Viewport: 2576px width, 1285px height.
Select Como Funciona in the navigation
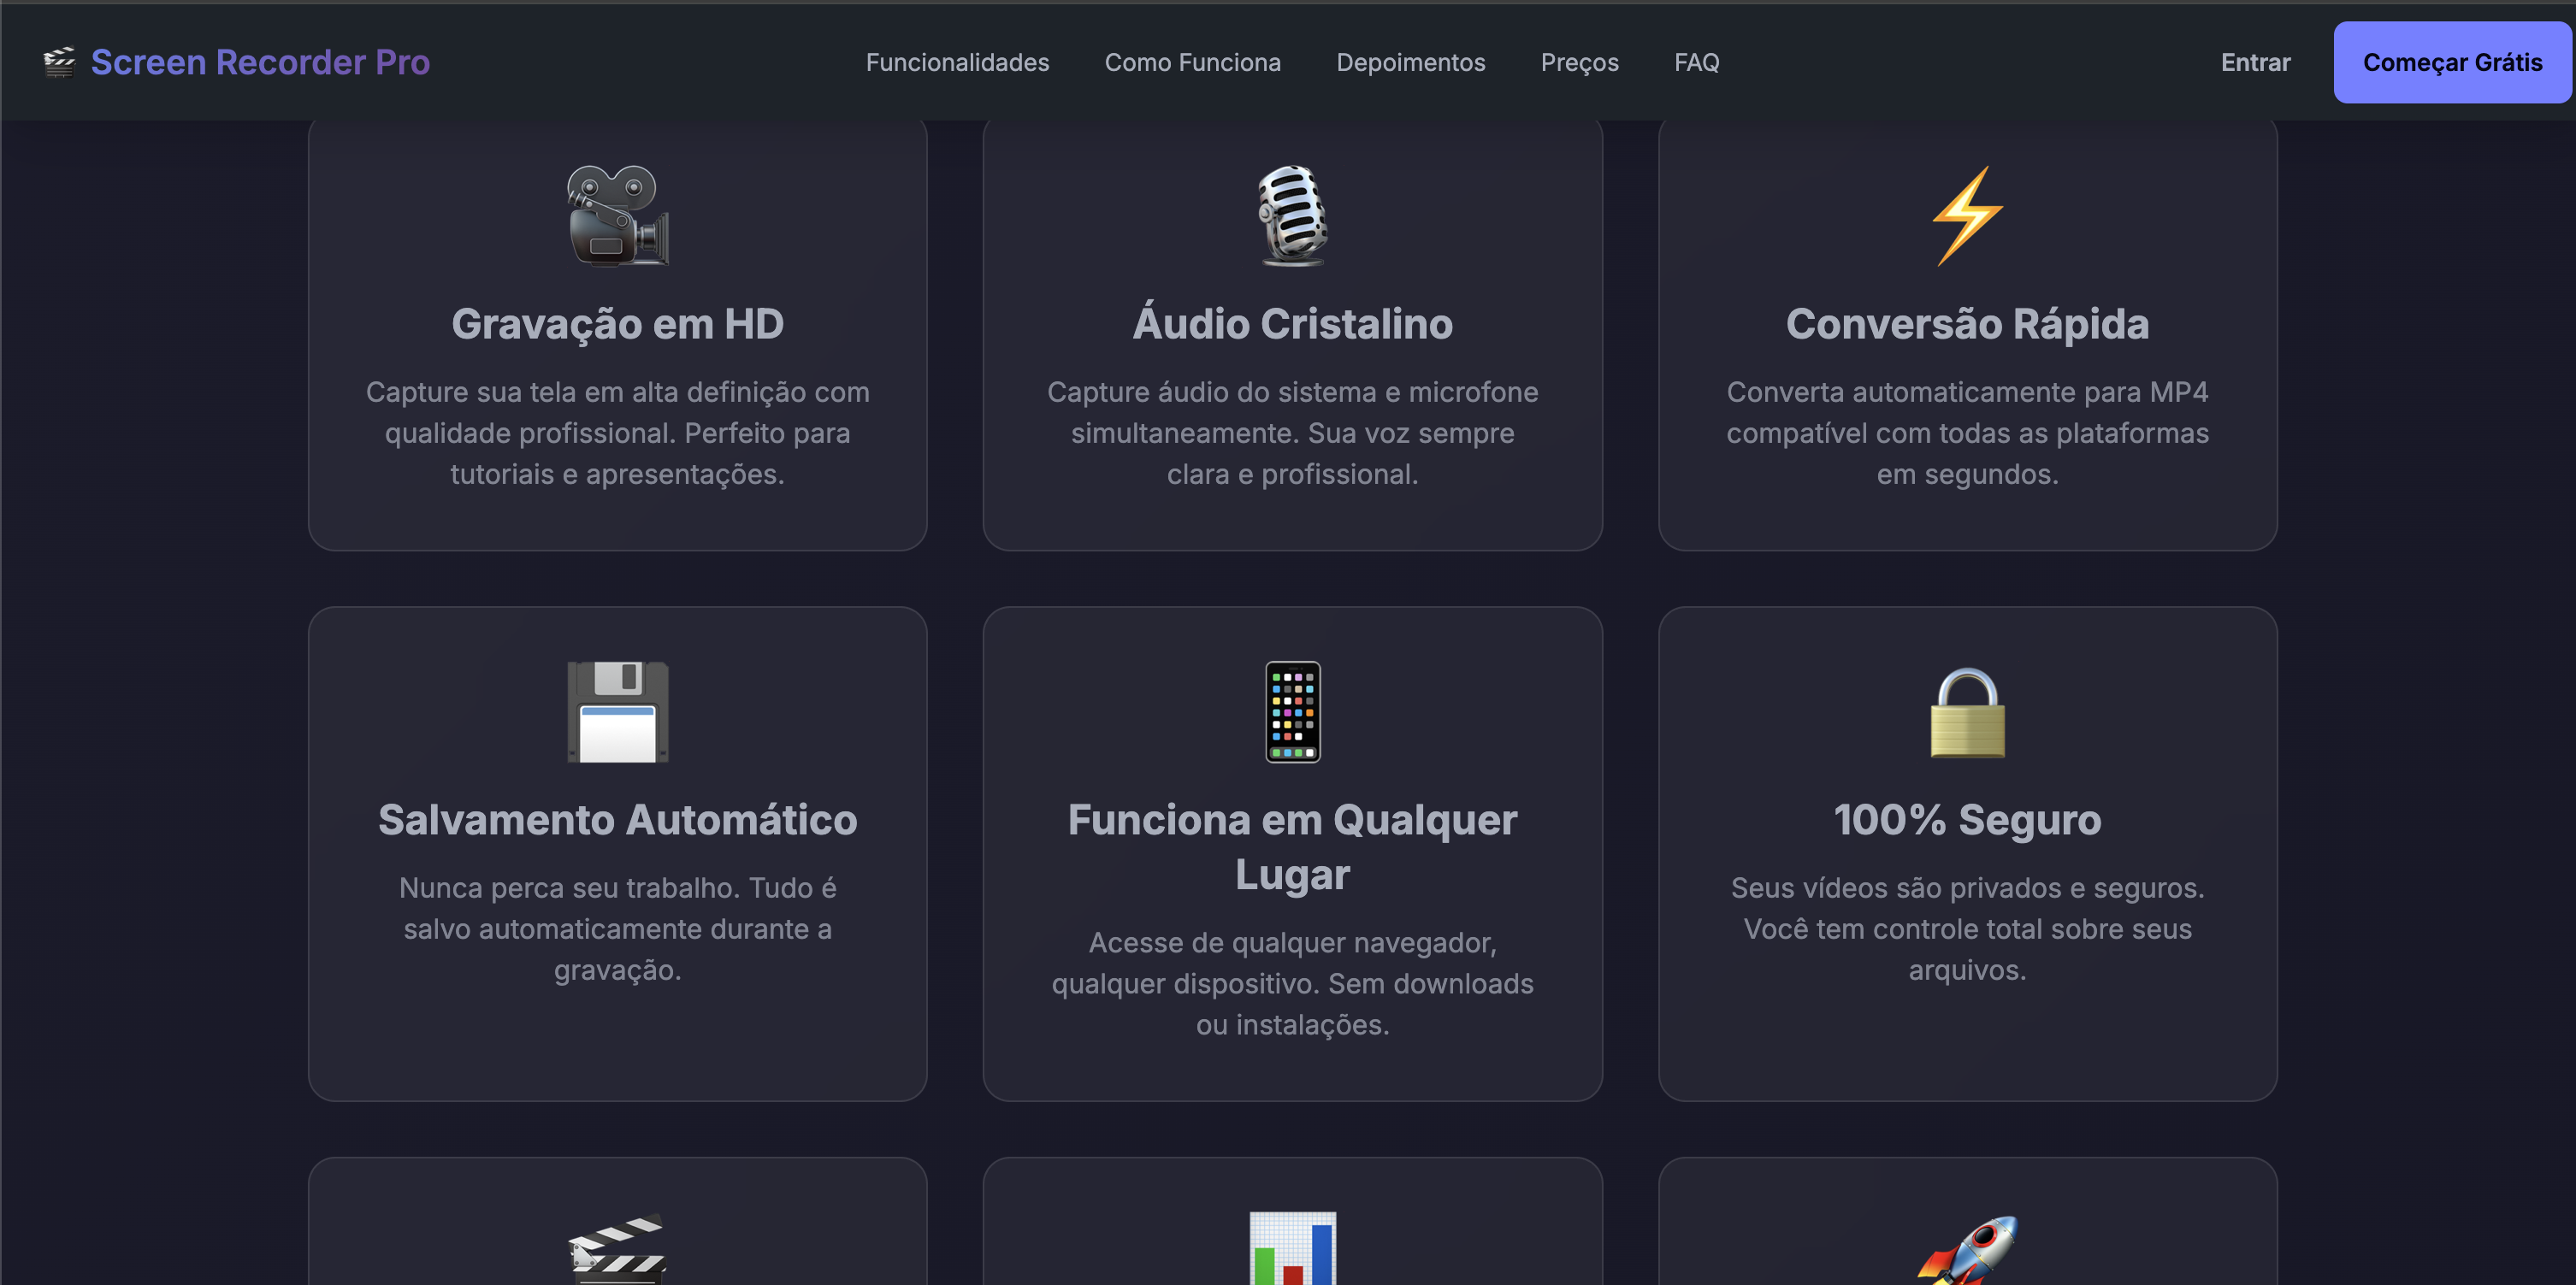click(1193, 62)
